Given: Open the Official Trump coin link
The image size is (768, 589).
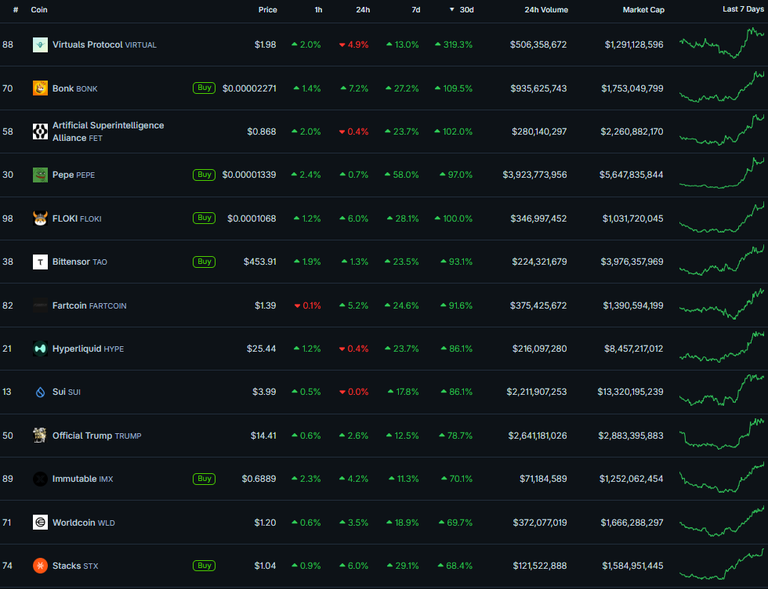Looking at the screenshot, I should coord(97,435).
